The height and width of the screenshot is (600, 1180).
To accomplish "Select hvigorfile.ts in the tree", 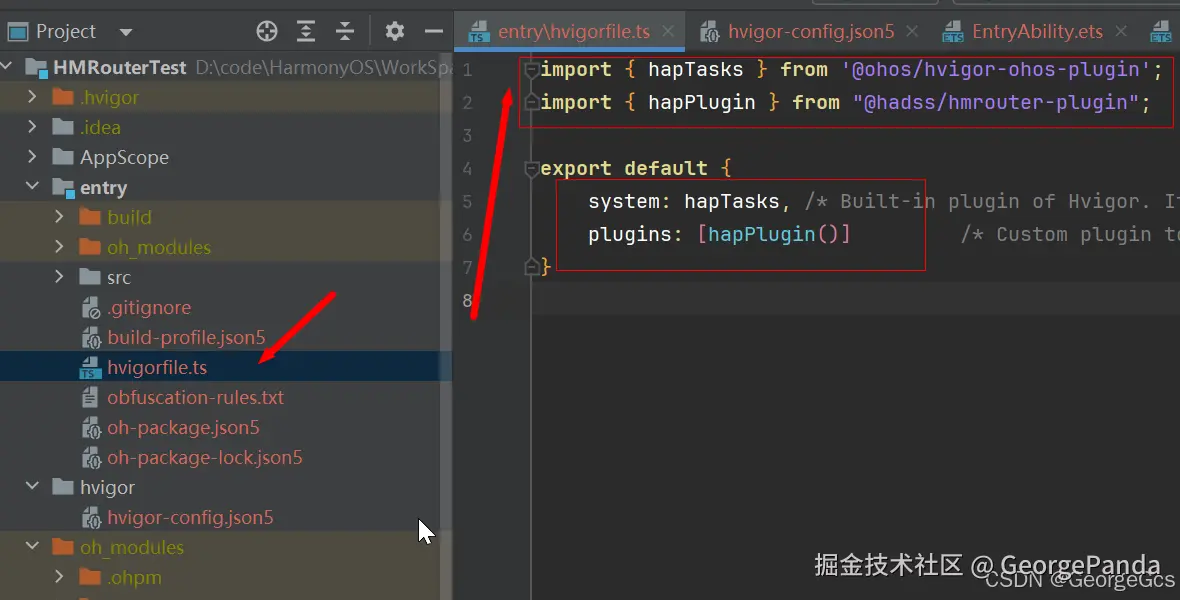I will [157, 367].
